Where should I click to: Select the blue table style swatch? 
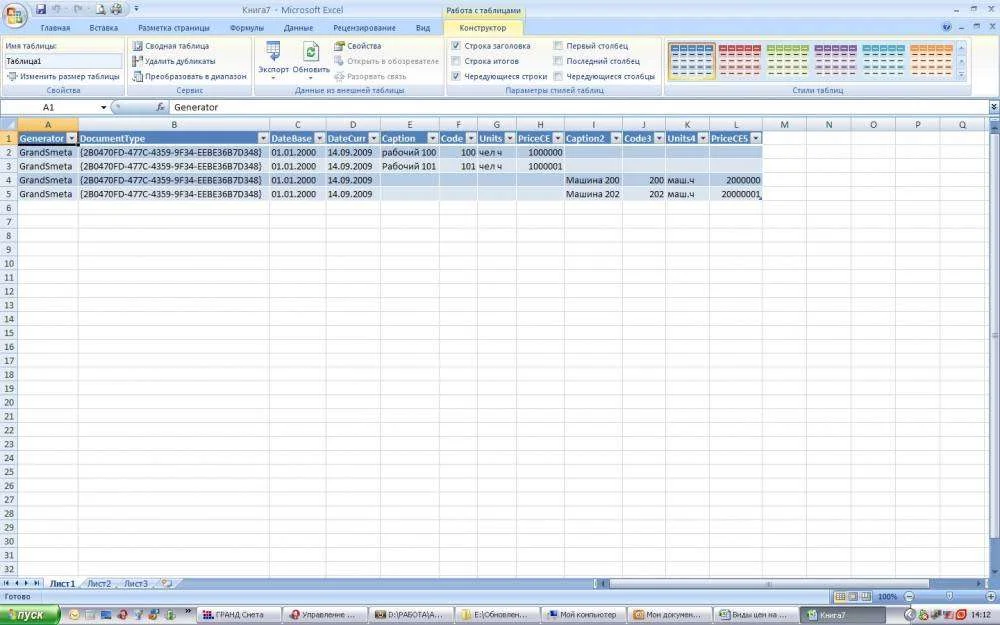[x=692, y=61]
